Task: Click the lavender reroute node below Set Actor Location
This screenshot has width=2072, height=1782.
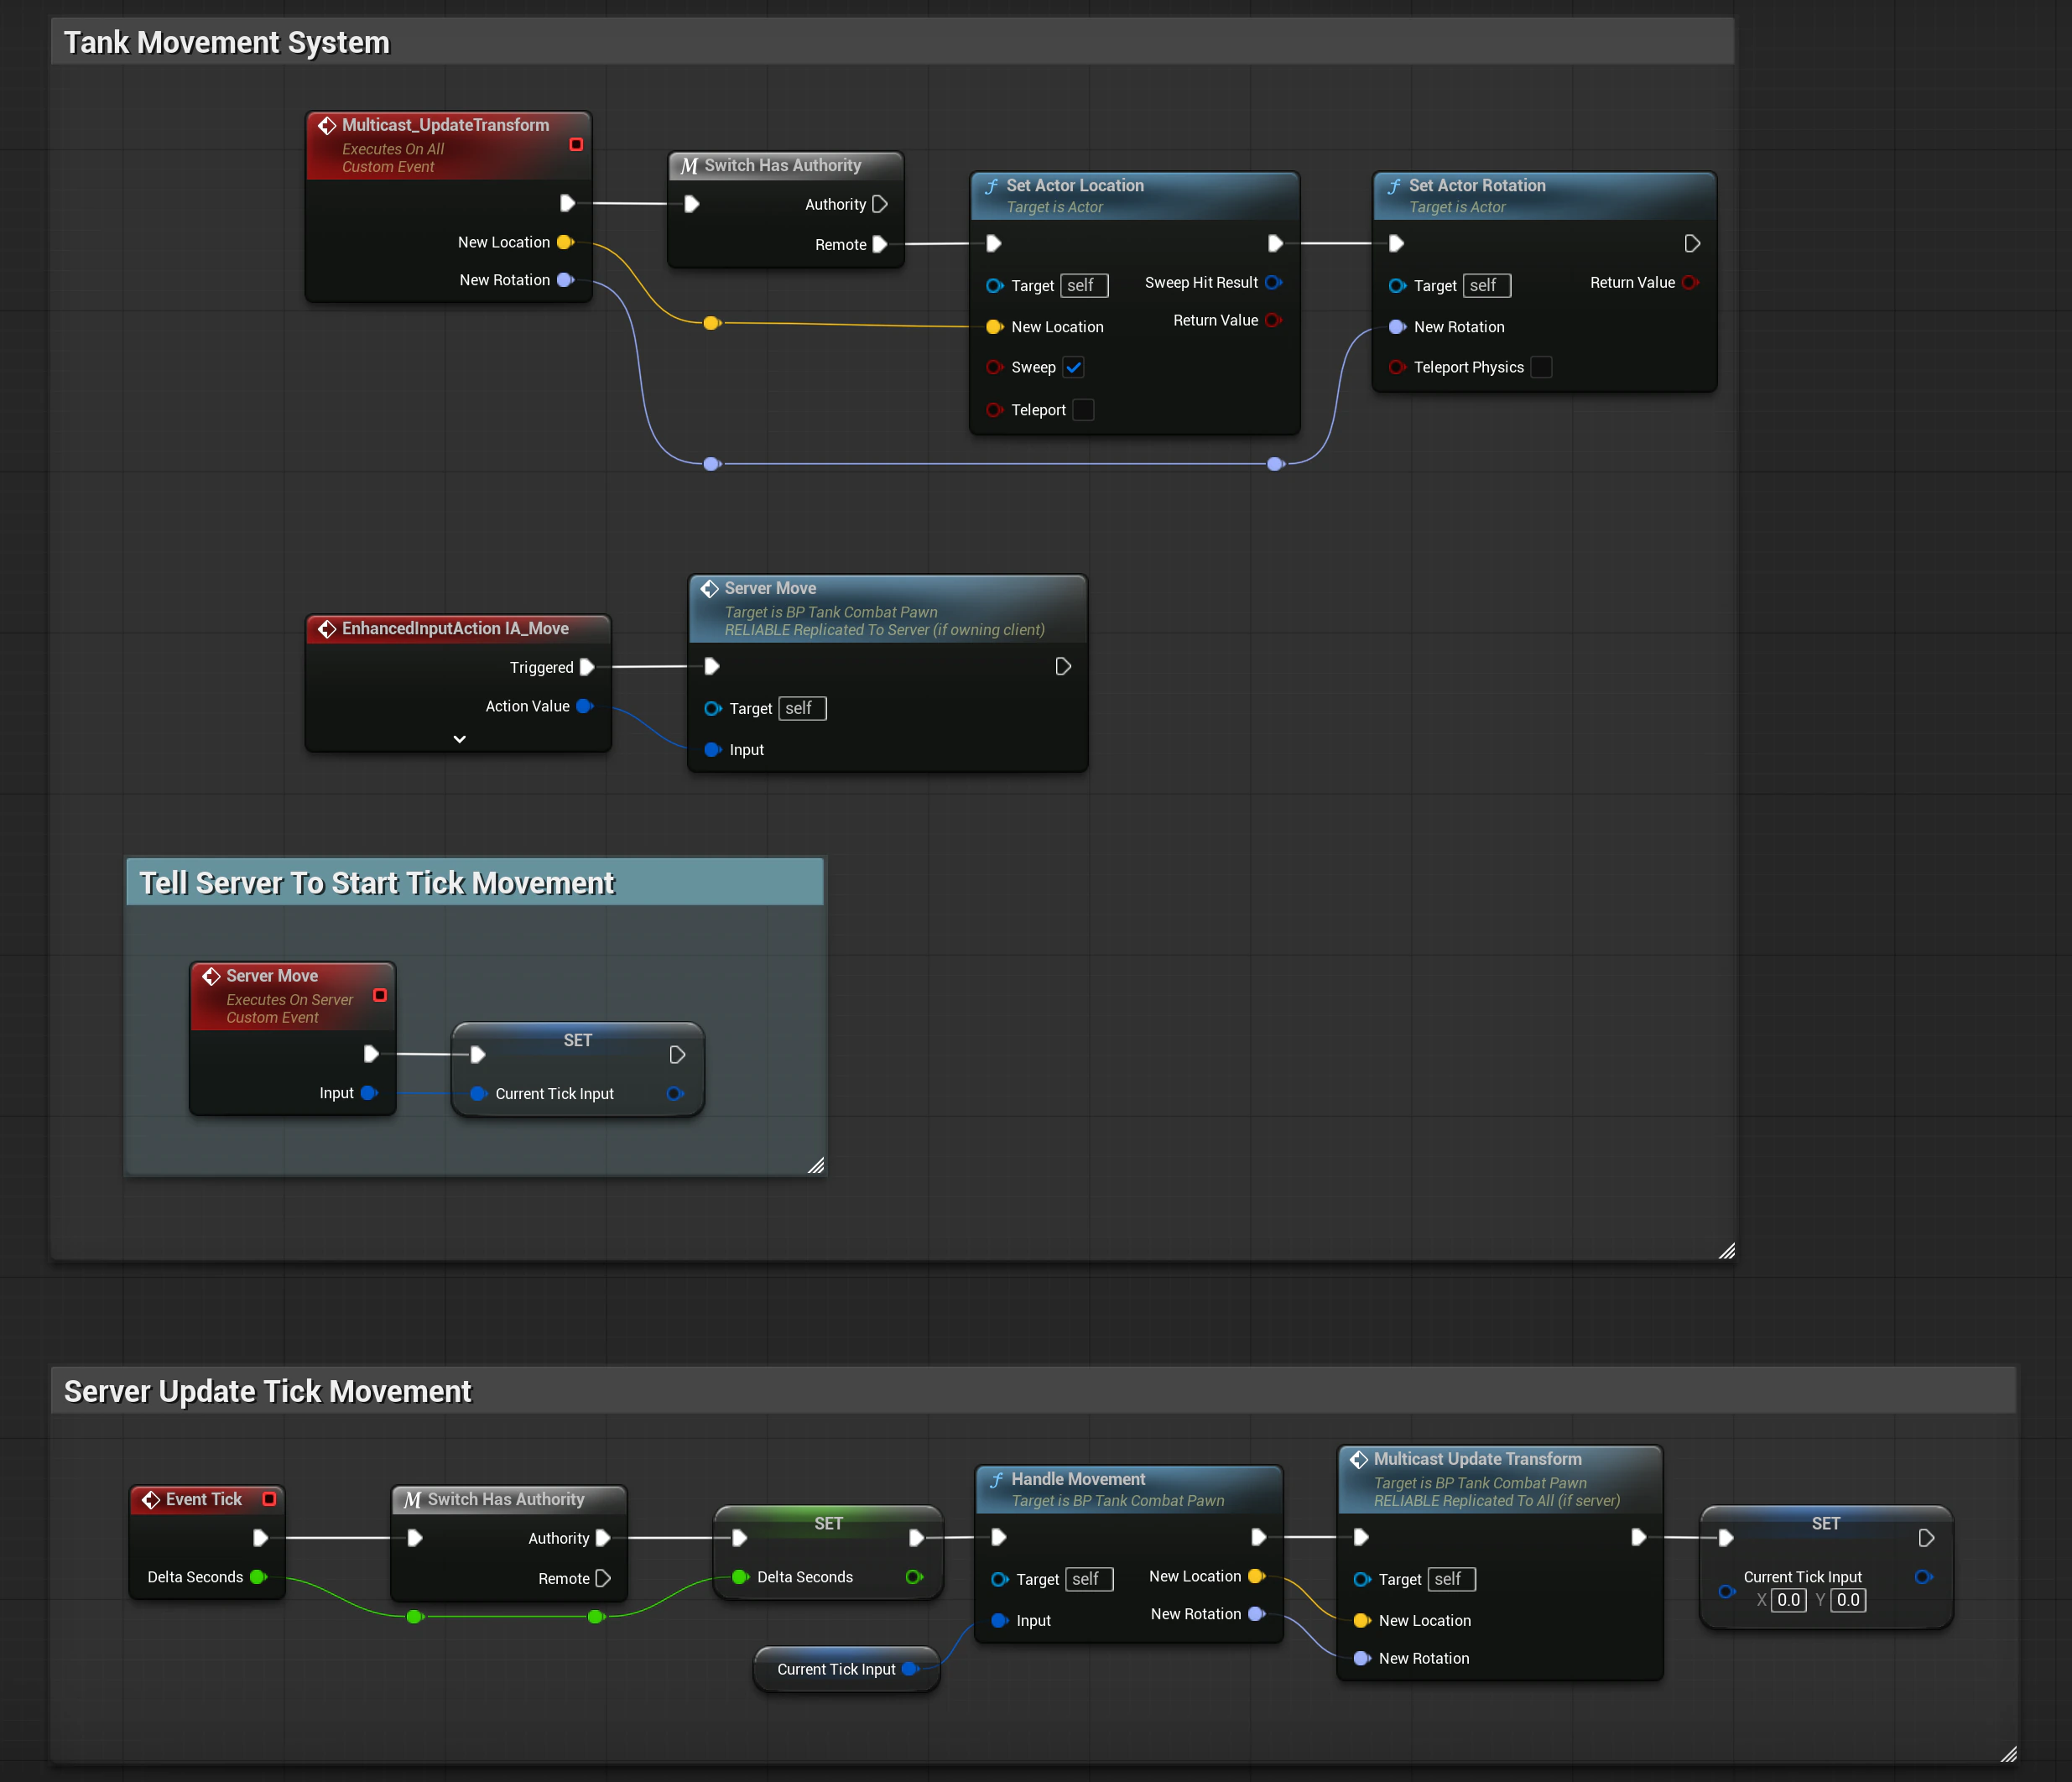Action: [1276, 464]
